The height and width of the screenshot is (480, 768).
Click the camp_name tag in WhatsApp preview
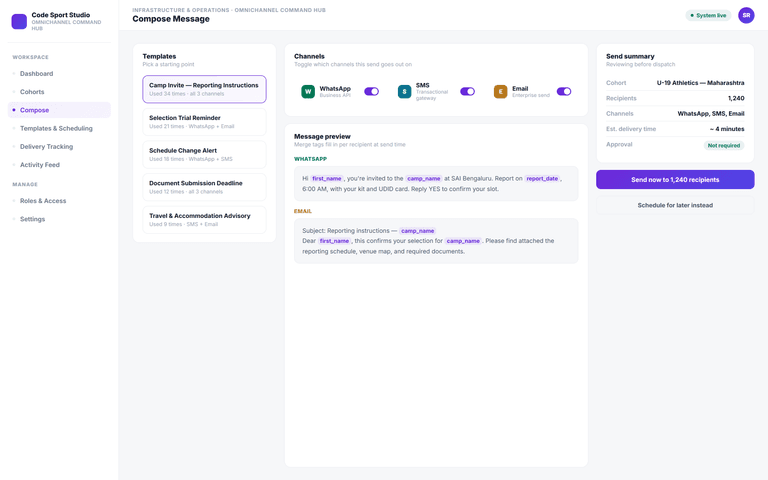click(424, 179)
